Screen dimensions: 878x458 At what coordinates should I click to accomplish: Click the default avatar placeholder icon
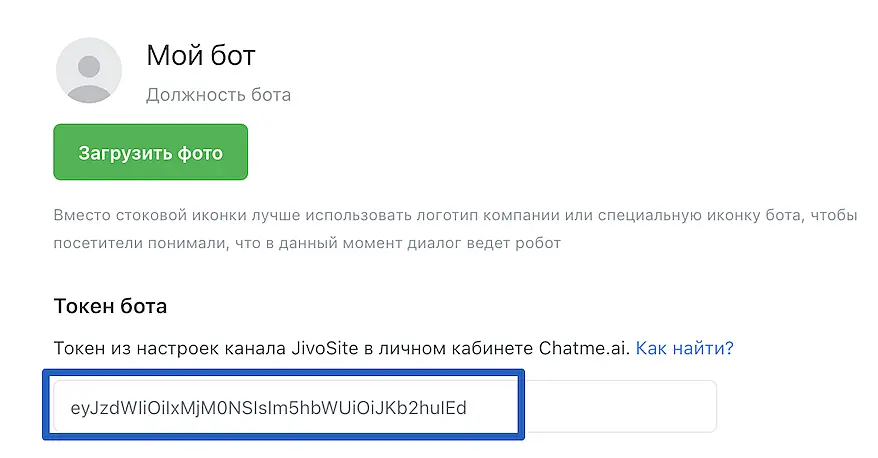point(89,70)
